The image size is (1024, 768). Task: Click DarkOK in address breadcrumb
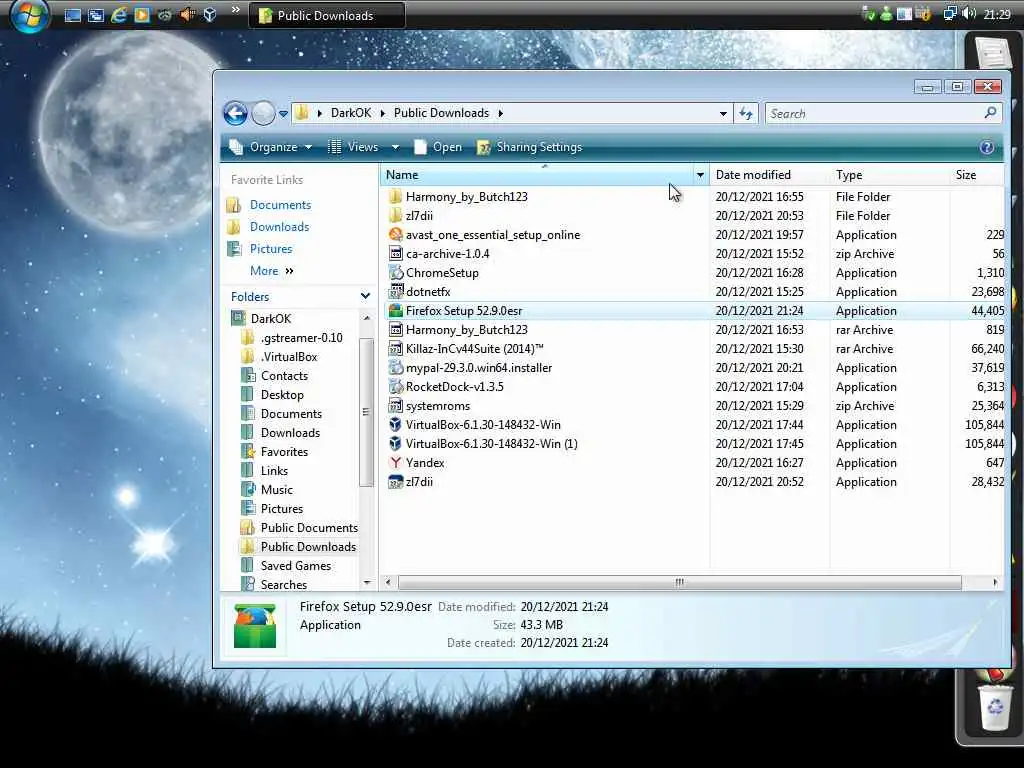(x=351, y=113)
